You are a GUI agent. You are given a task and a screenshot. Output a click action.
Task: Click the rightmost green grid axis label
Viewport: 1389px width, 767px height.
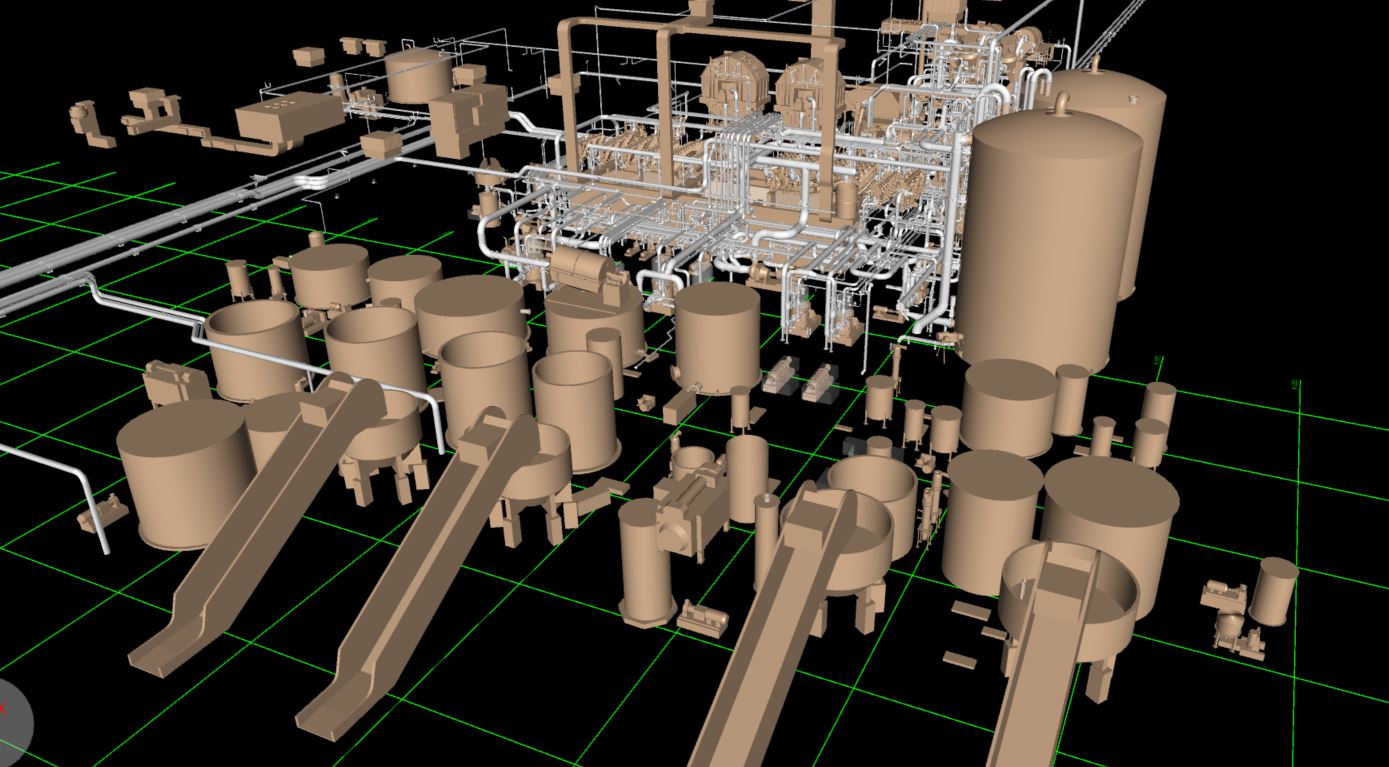click(x=1296, y=384)
